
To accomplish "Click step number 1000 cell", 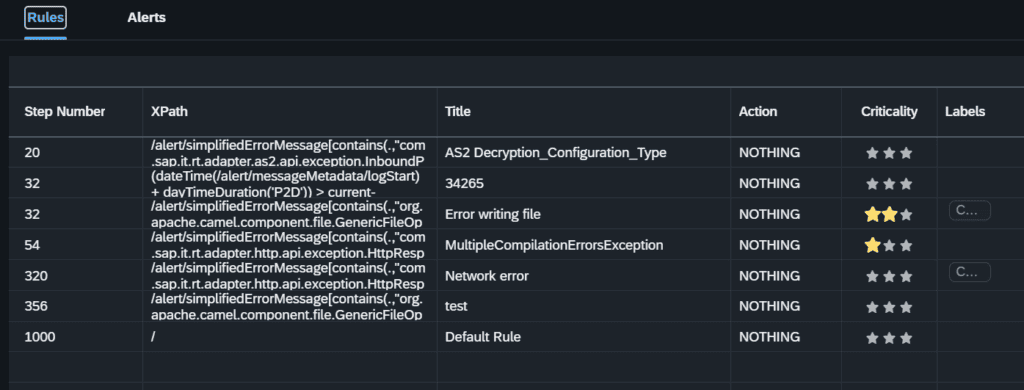I will (40, 337).
